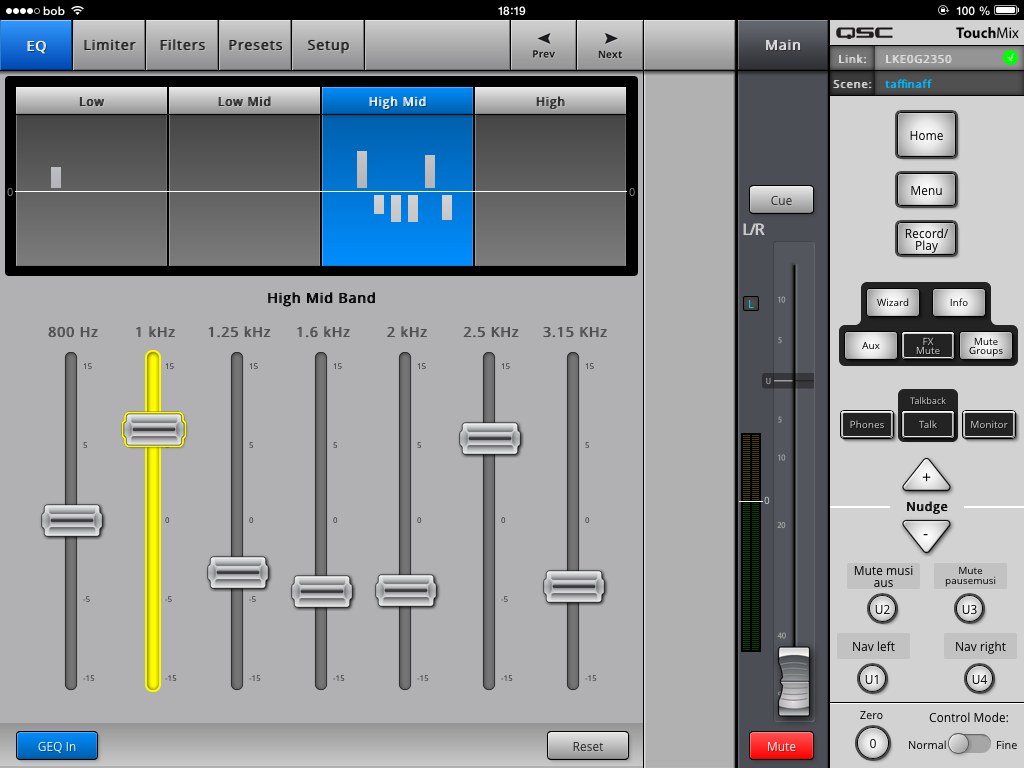Click the 800 Hz fader knob
1024x768 pixels.
(72, 520)
